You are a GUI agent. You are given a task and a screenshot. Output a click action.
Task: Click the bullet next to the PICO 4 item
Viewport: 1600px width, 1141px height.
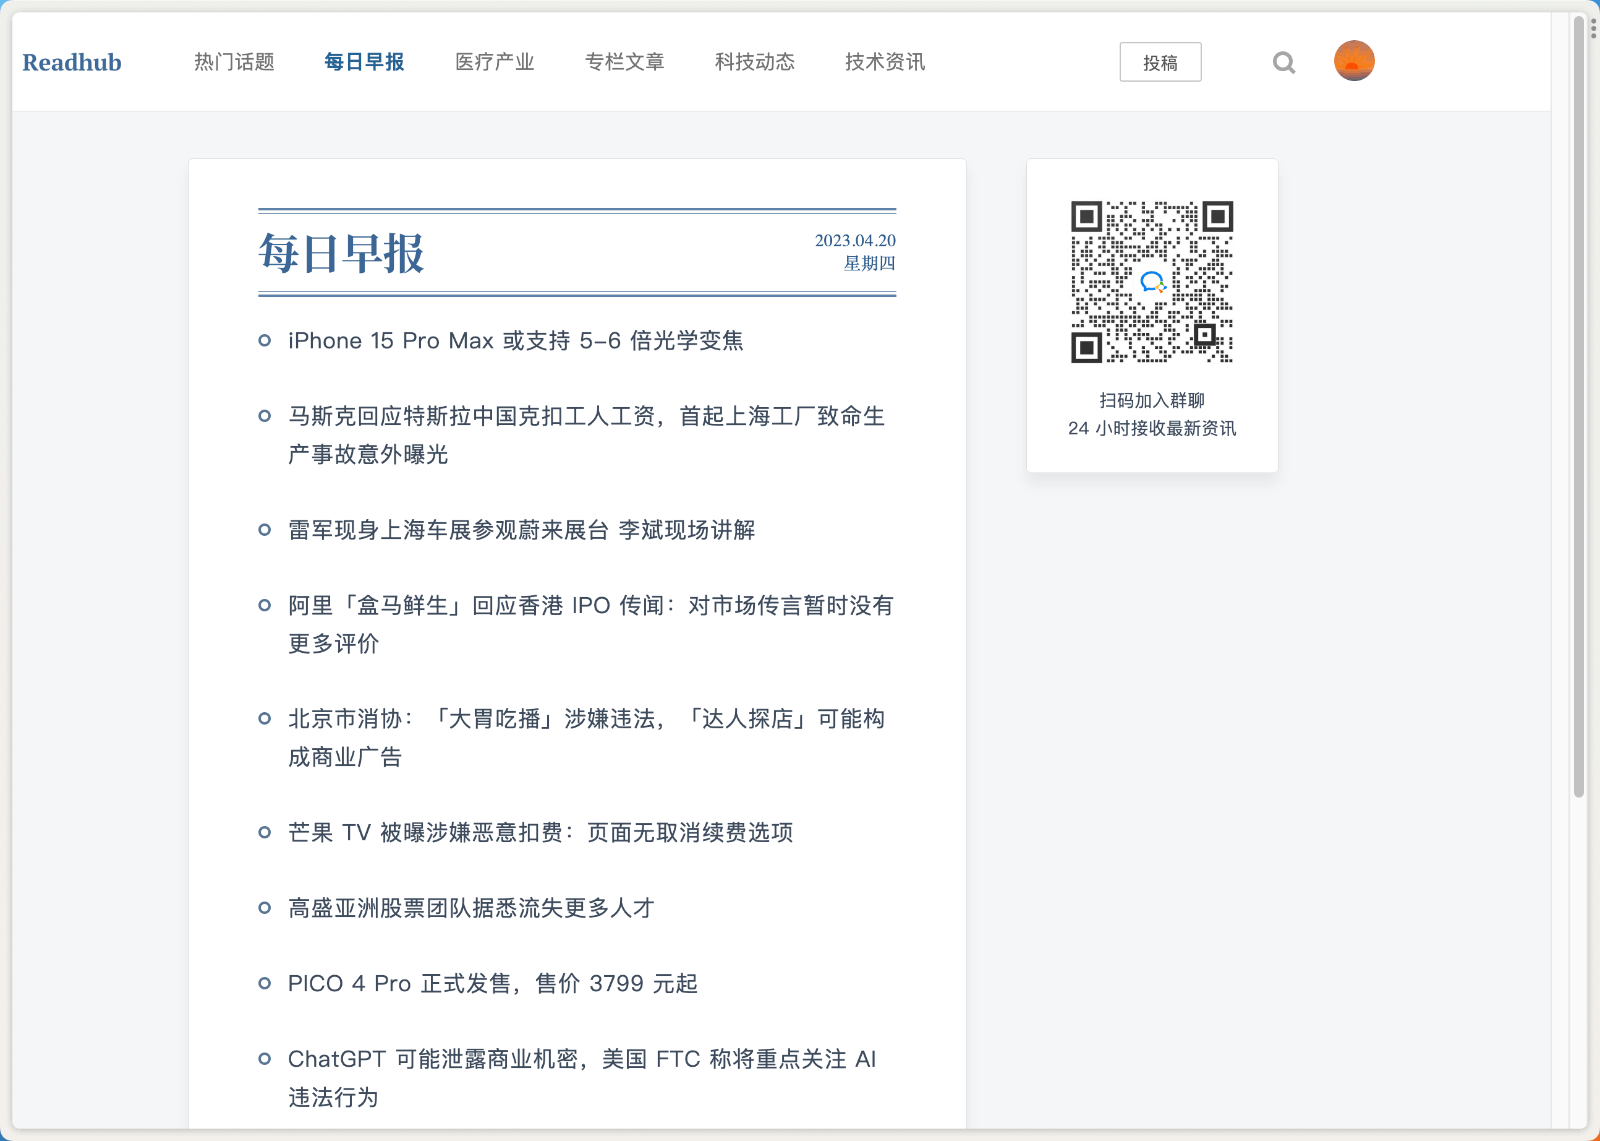click(264, 983)
